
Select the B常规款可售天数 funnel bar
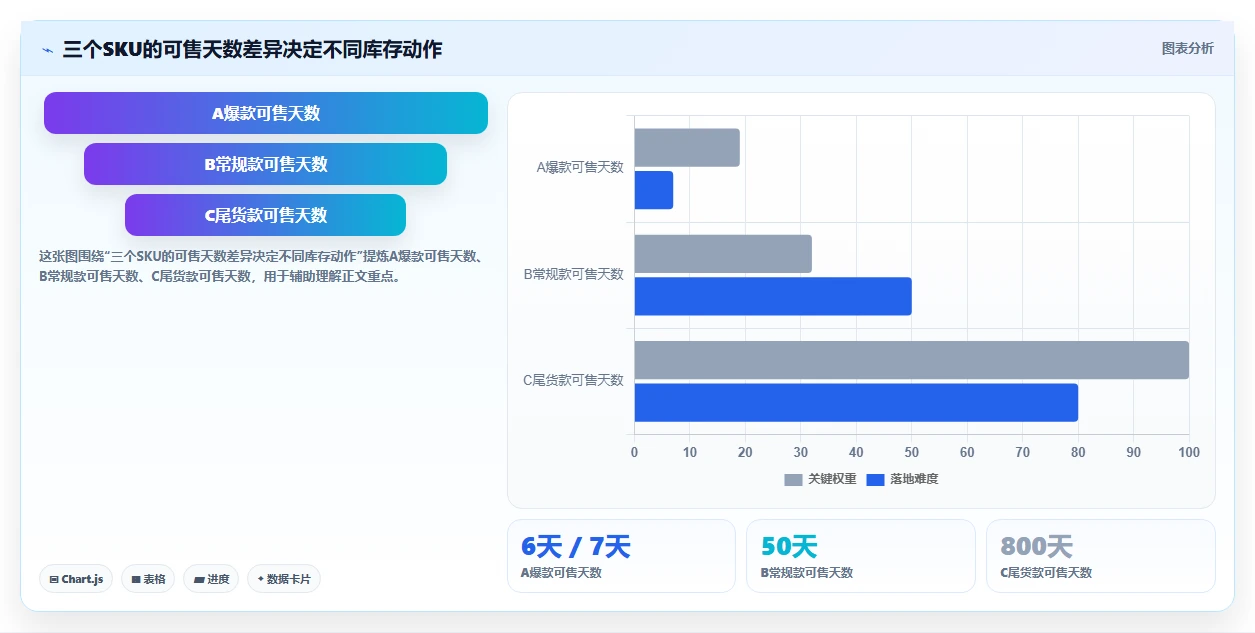[x=266, y=164]
